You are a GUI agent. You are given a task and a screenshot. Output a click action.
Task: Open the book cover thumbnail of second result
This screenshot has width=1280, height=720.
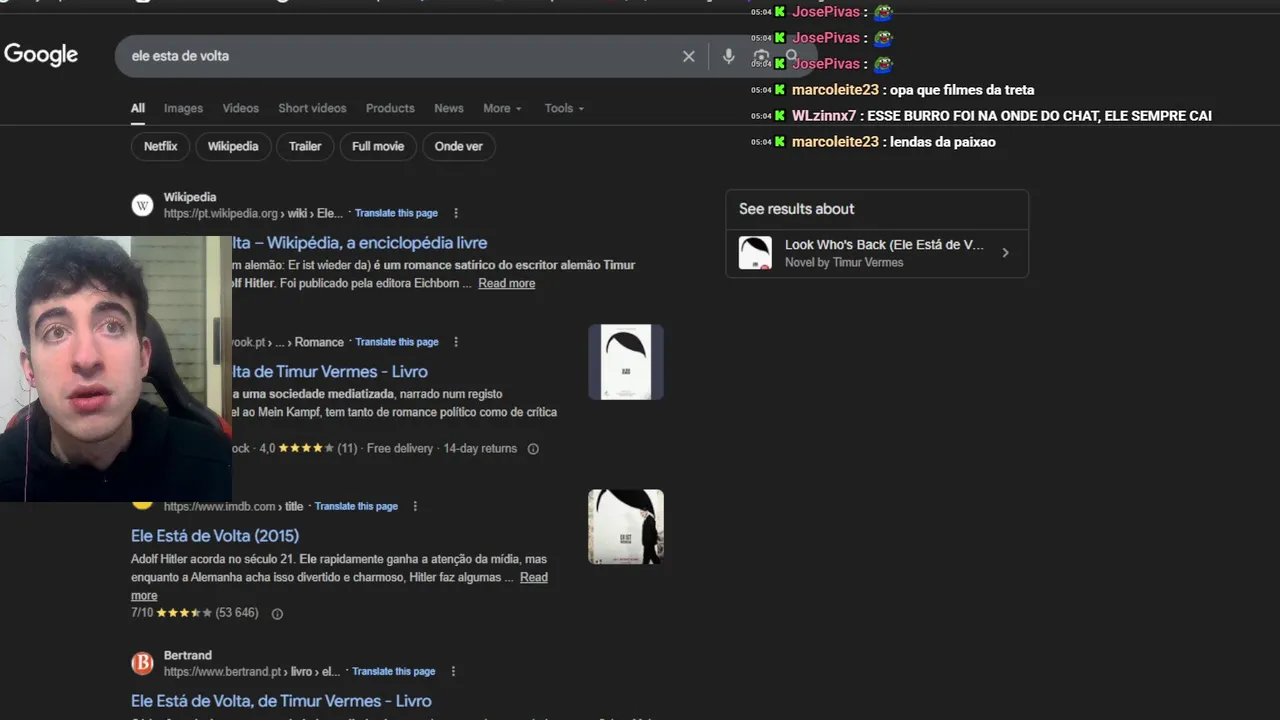click(x=626, y=362)
